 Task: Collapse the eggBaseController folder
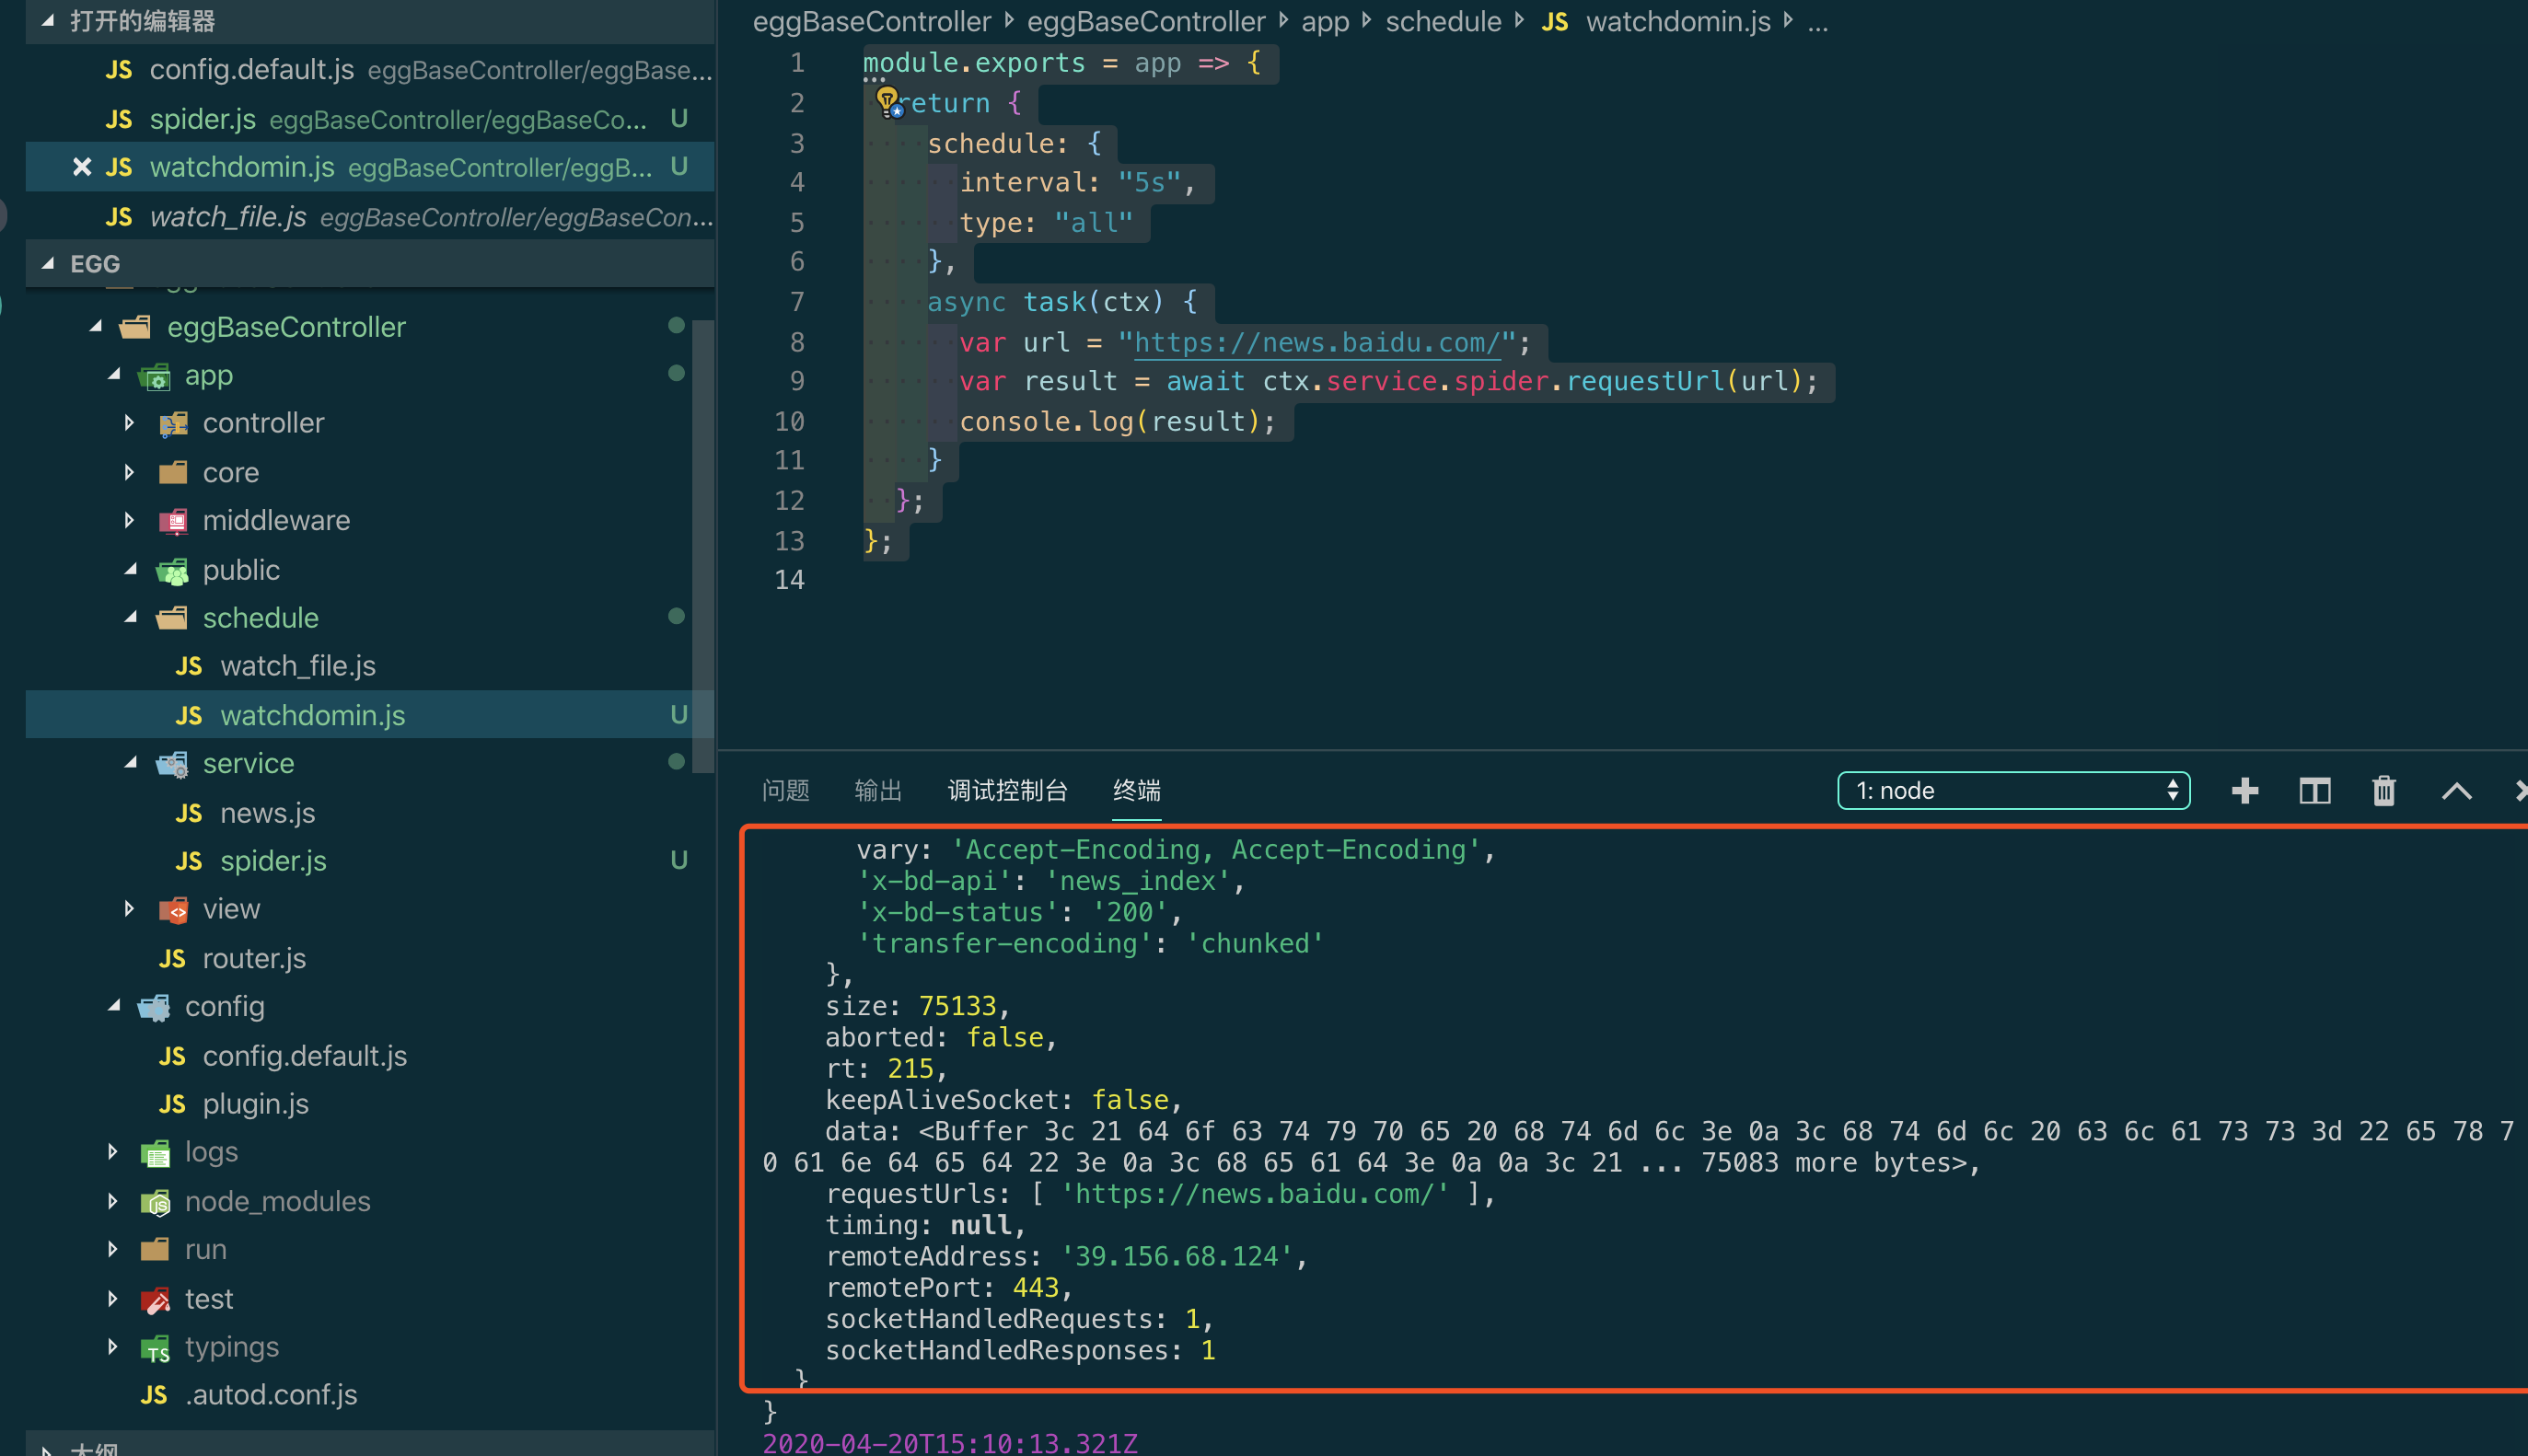point(96,327)
